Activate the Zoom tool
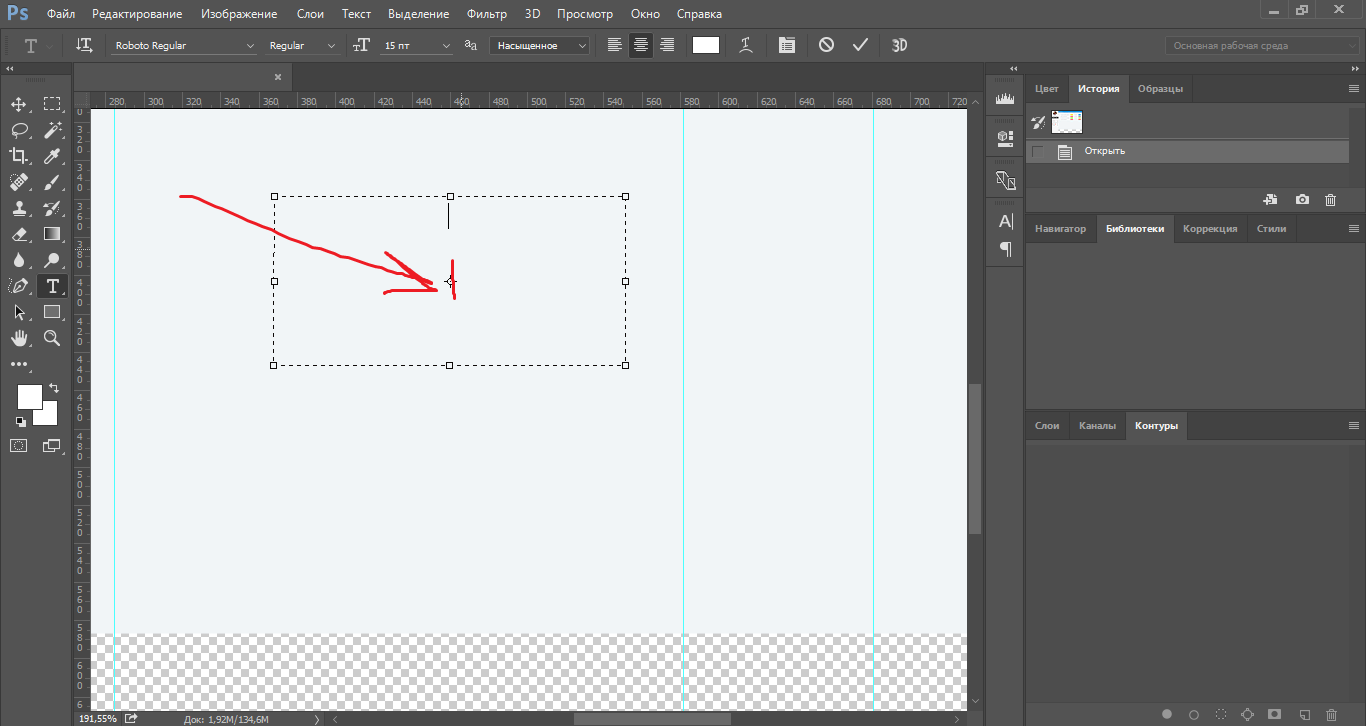Viewport: 1366px width, 726px height. click(x=52, y=338)
